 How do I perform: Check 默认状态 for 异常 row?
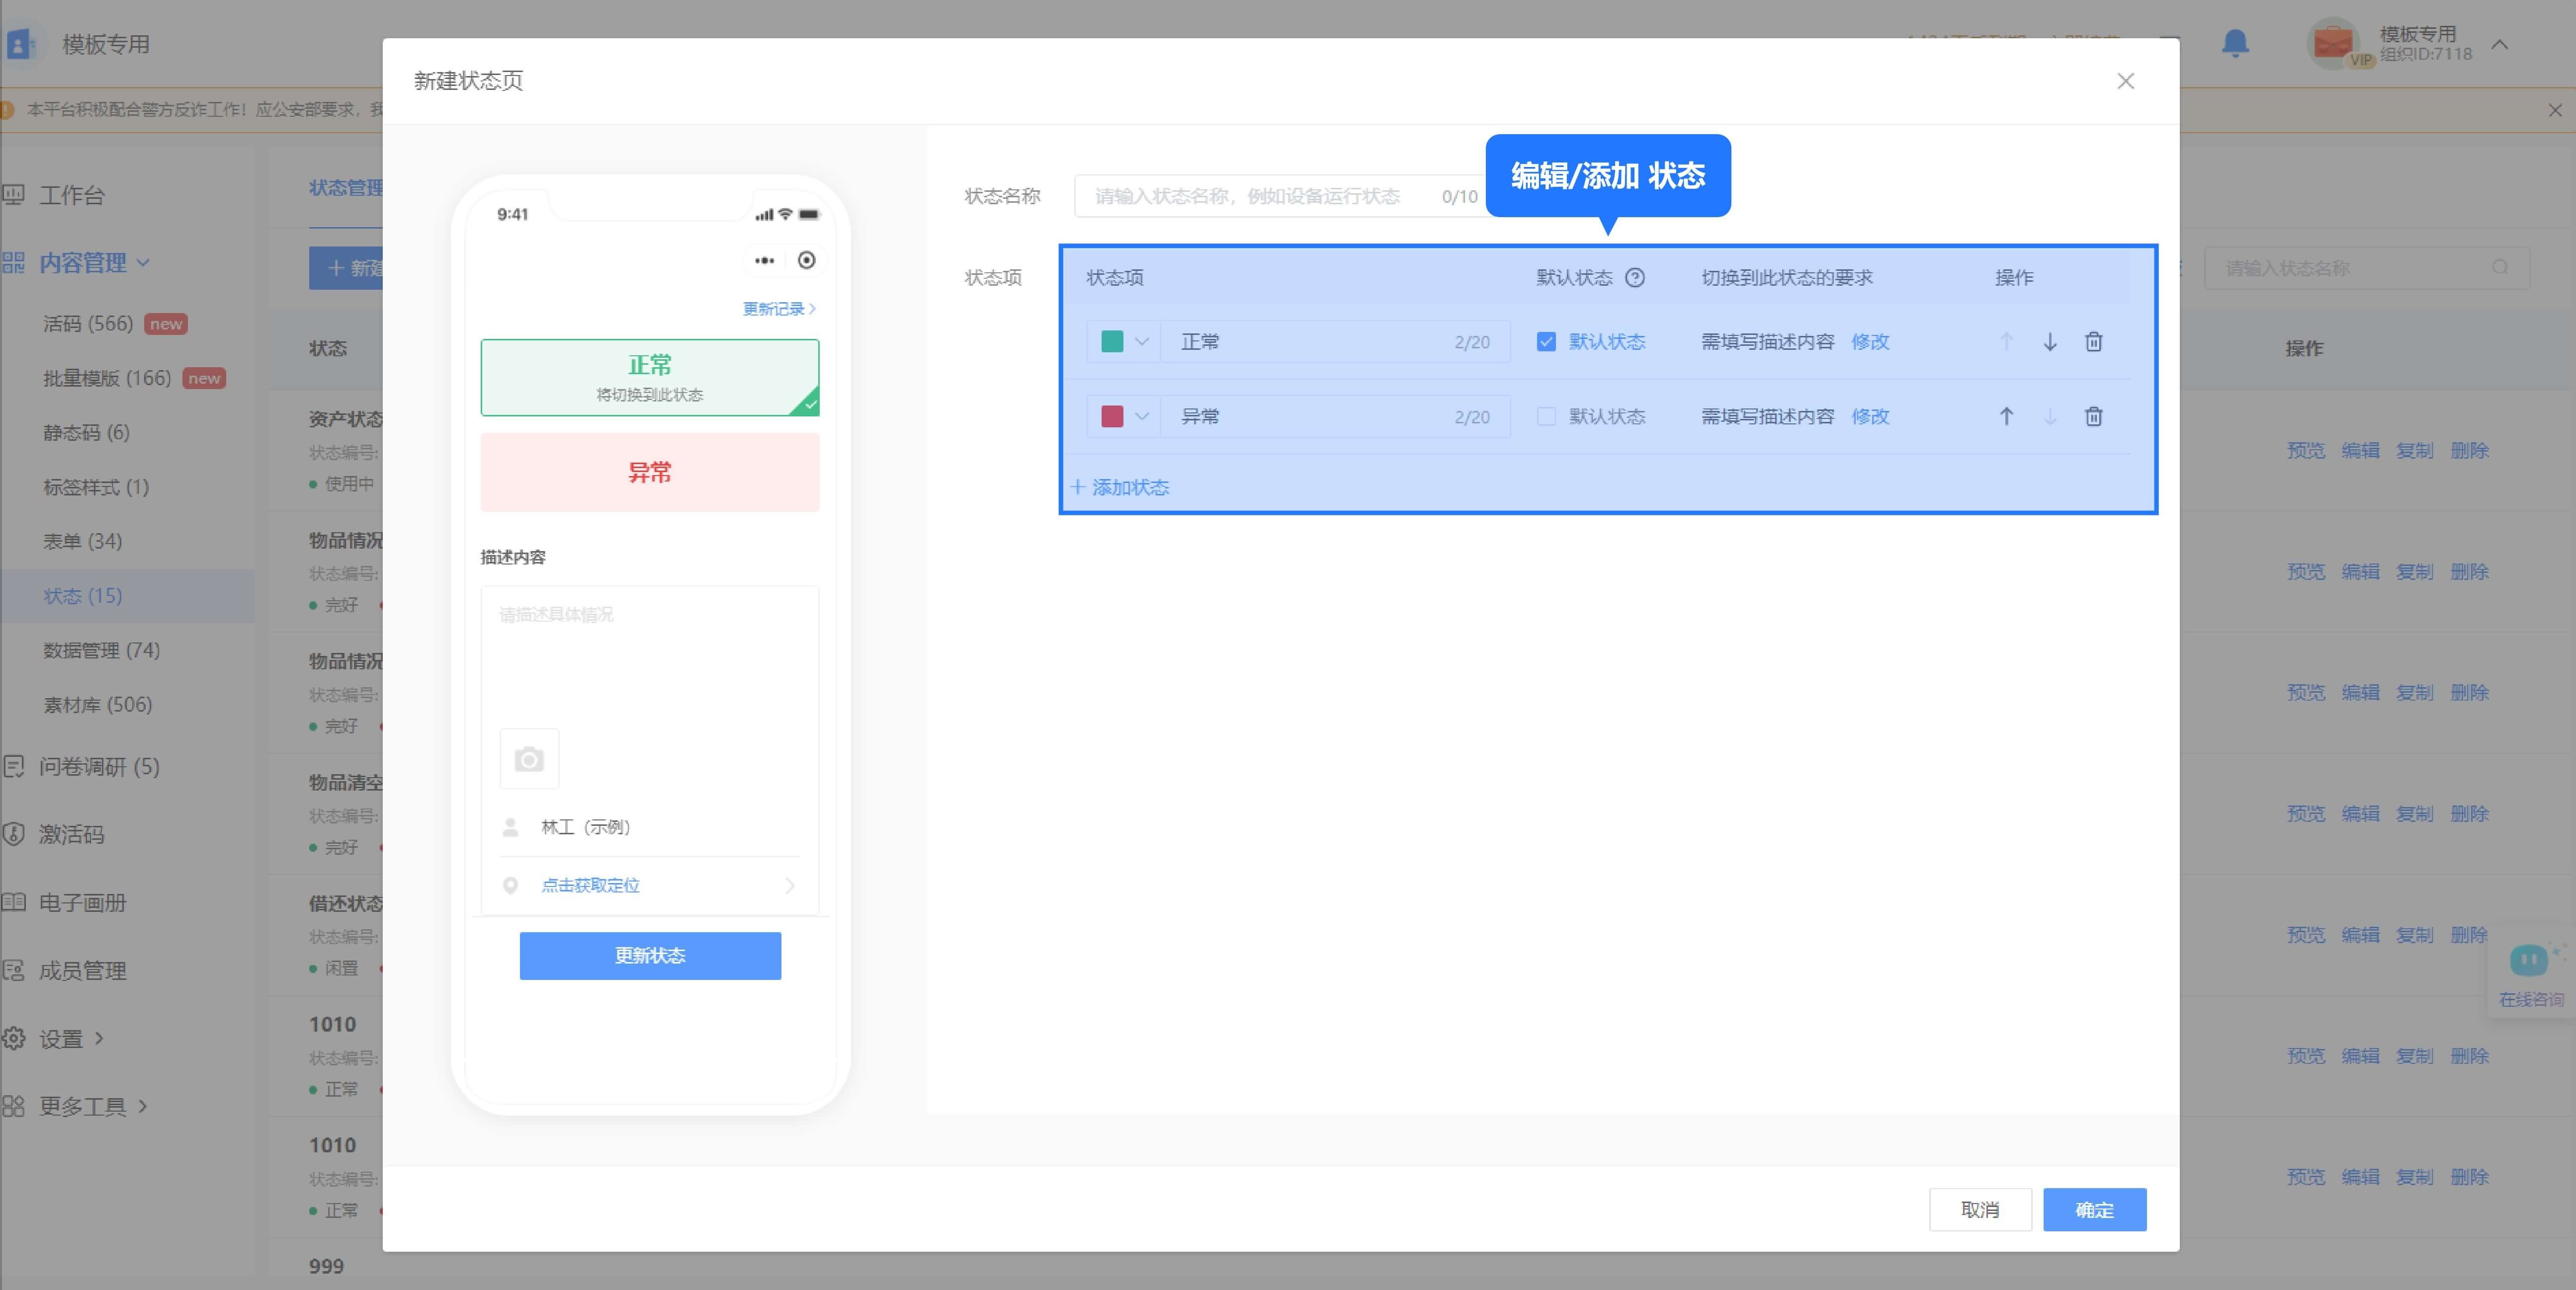tap(1546, 417)
